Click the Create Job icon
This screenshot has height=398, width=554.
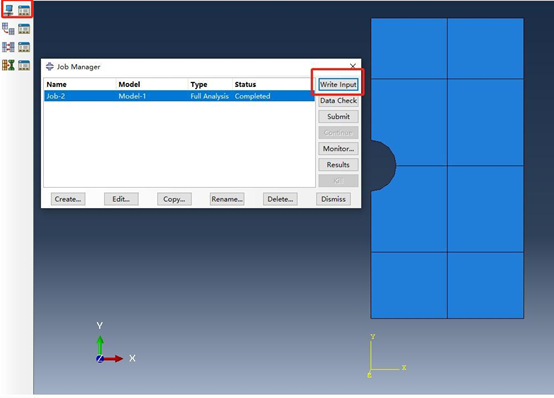8,10
